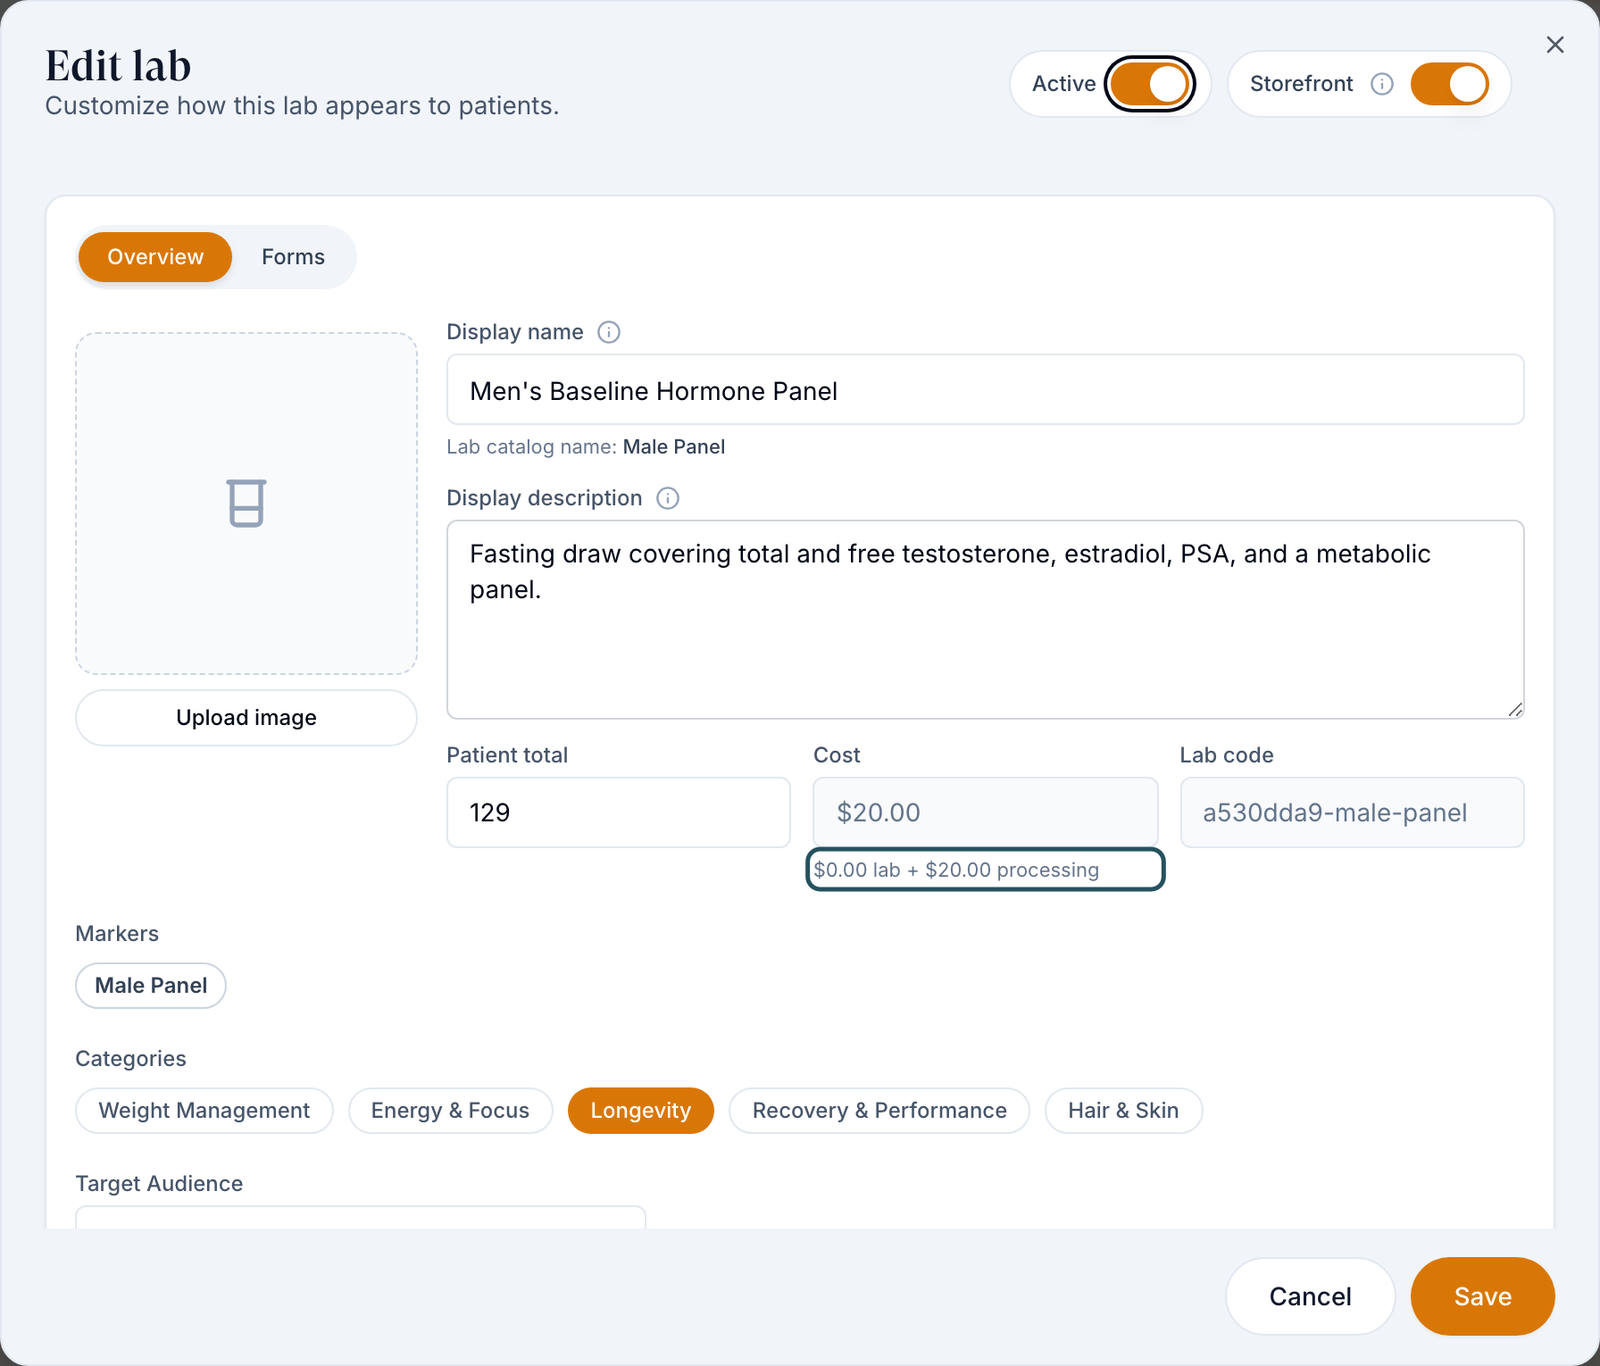Click the "$0.00 lab + $20.00 processing" text
The width and height of the screenshot is (1600, 1366).
[x=956, y=870]
